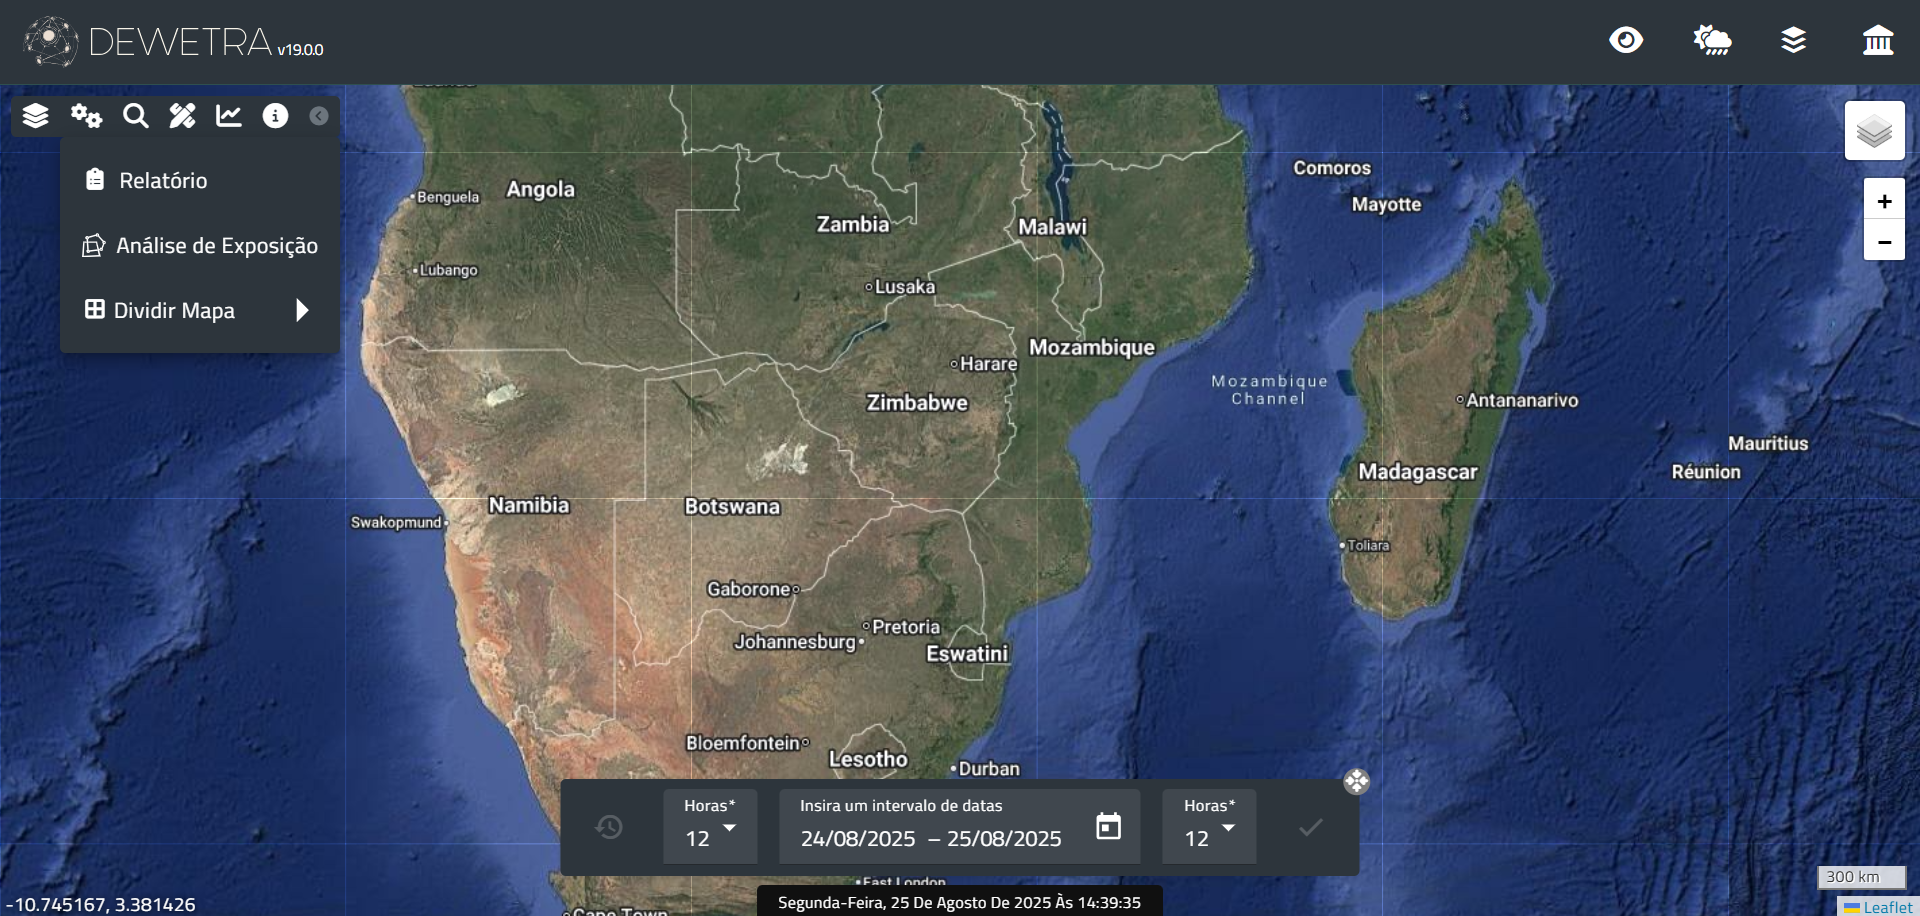Toggle the eye observation icon in header
The width and height of the screenshot is (1920, 916).
click(x=1626, y=40)
